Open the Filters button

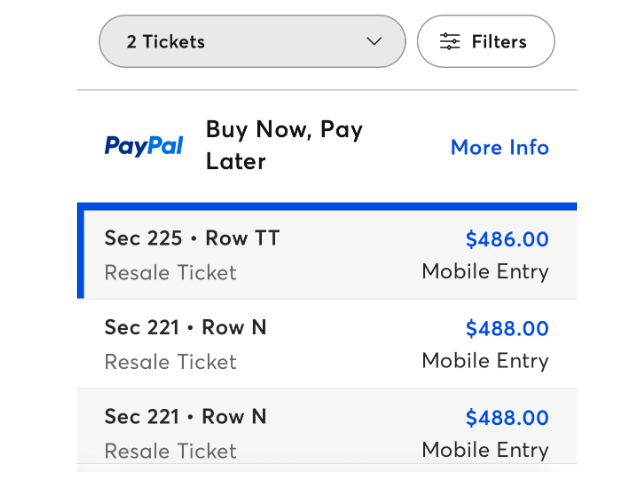tap(485, 42)
